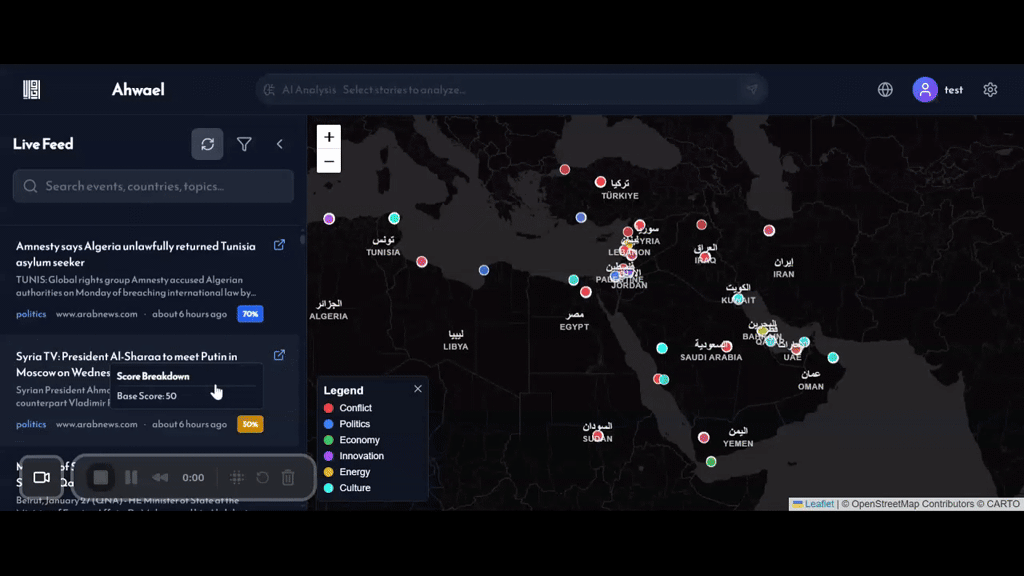Click the Energy yellow legend swatch
Viewport: 1024px width, 576px height.
(328, 472)
